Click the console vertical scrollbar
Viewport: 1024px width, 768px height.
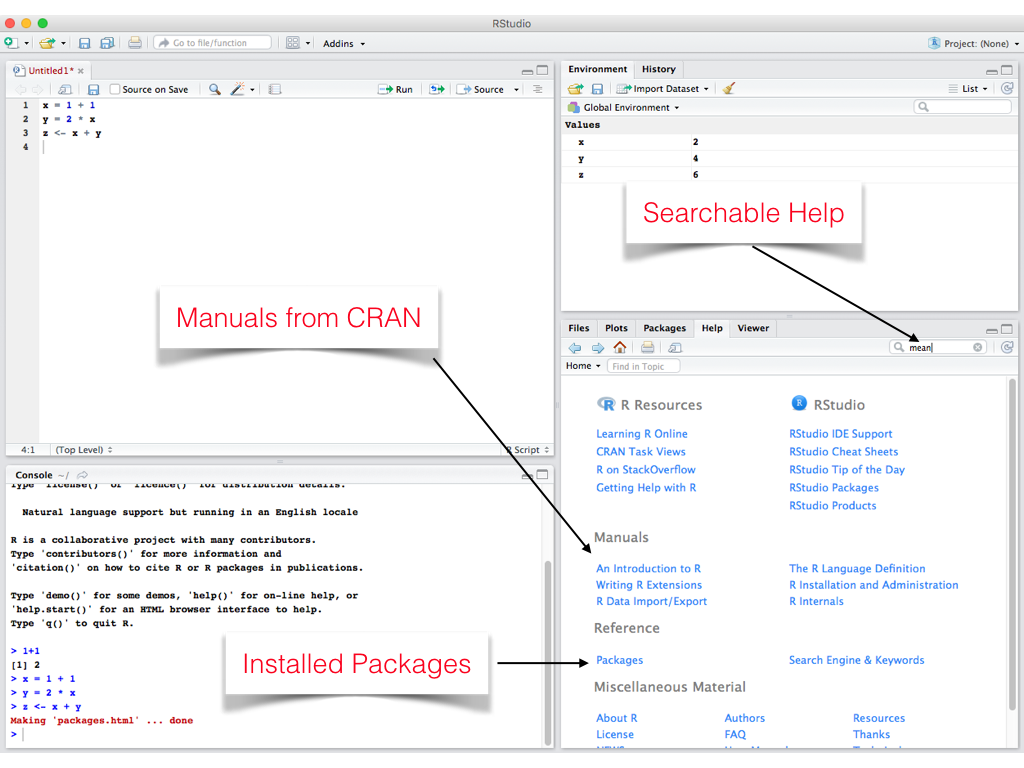click(548, 651)
